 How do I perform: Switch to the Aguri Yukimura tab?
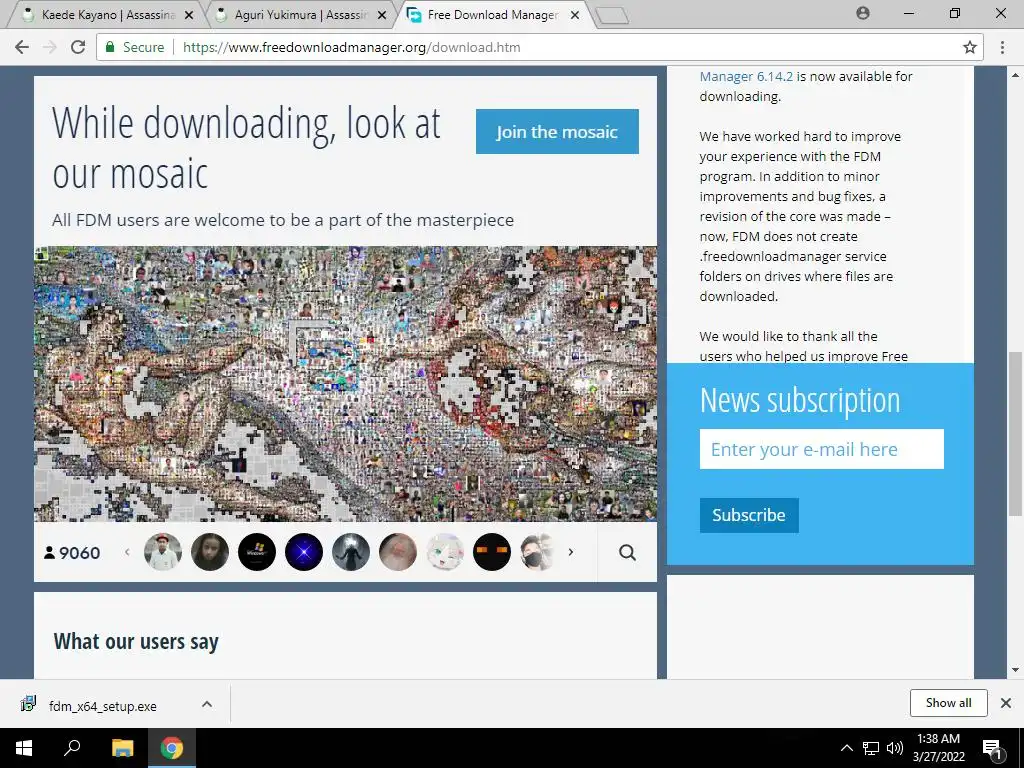[300, 14]
